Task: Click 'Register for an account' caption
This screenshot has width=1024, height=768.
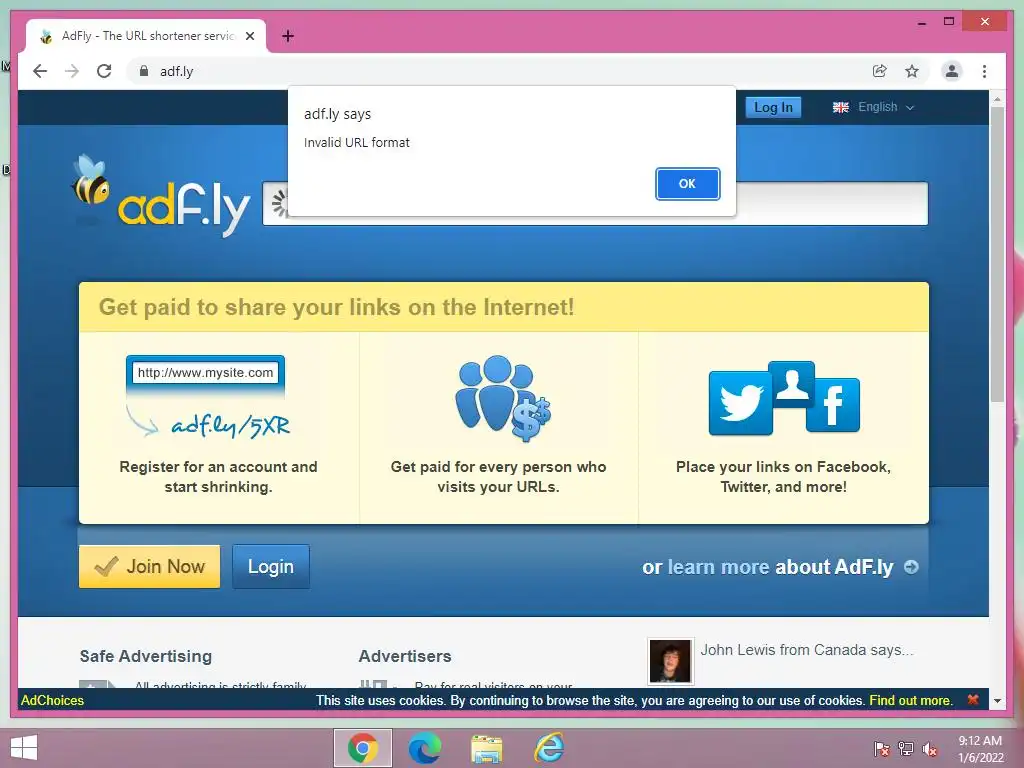Action: [x=218, y=477]
